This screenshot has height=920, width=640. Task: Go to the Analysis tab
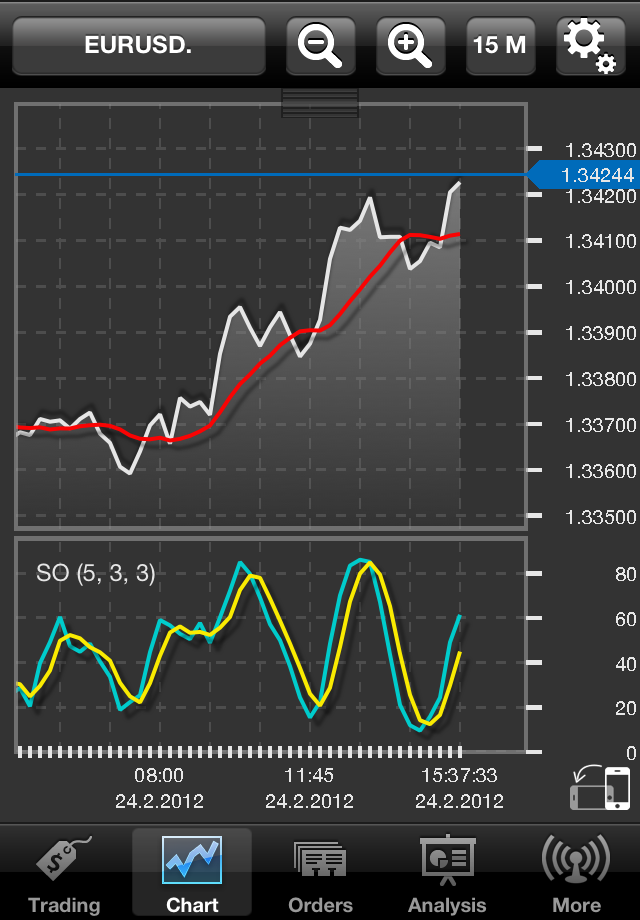tap(448, 874)
